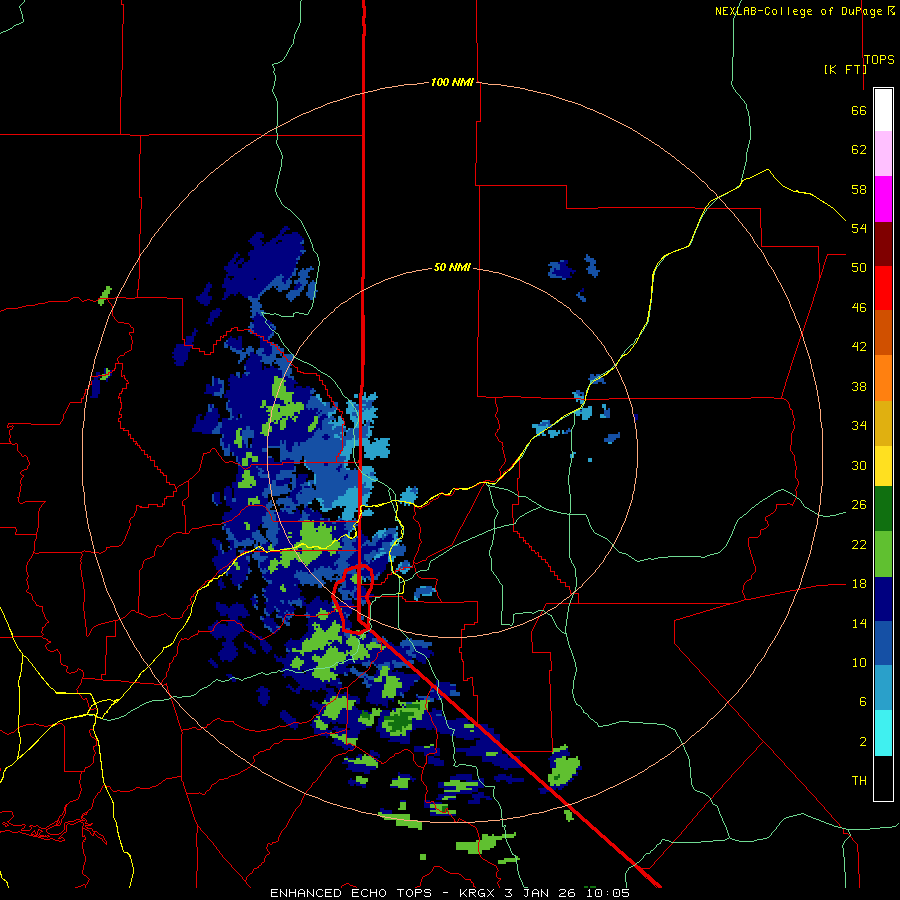Click the "50 NMI" range ring label
The width and height of the screenshot is (900, 900).
452,267
